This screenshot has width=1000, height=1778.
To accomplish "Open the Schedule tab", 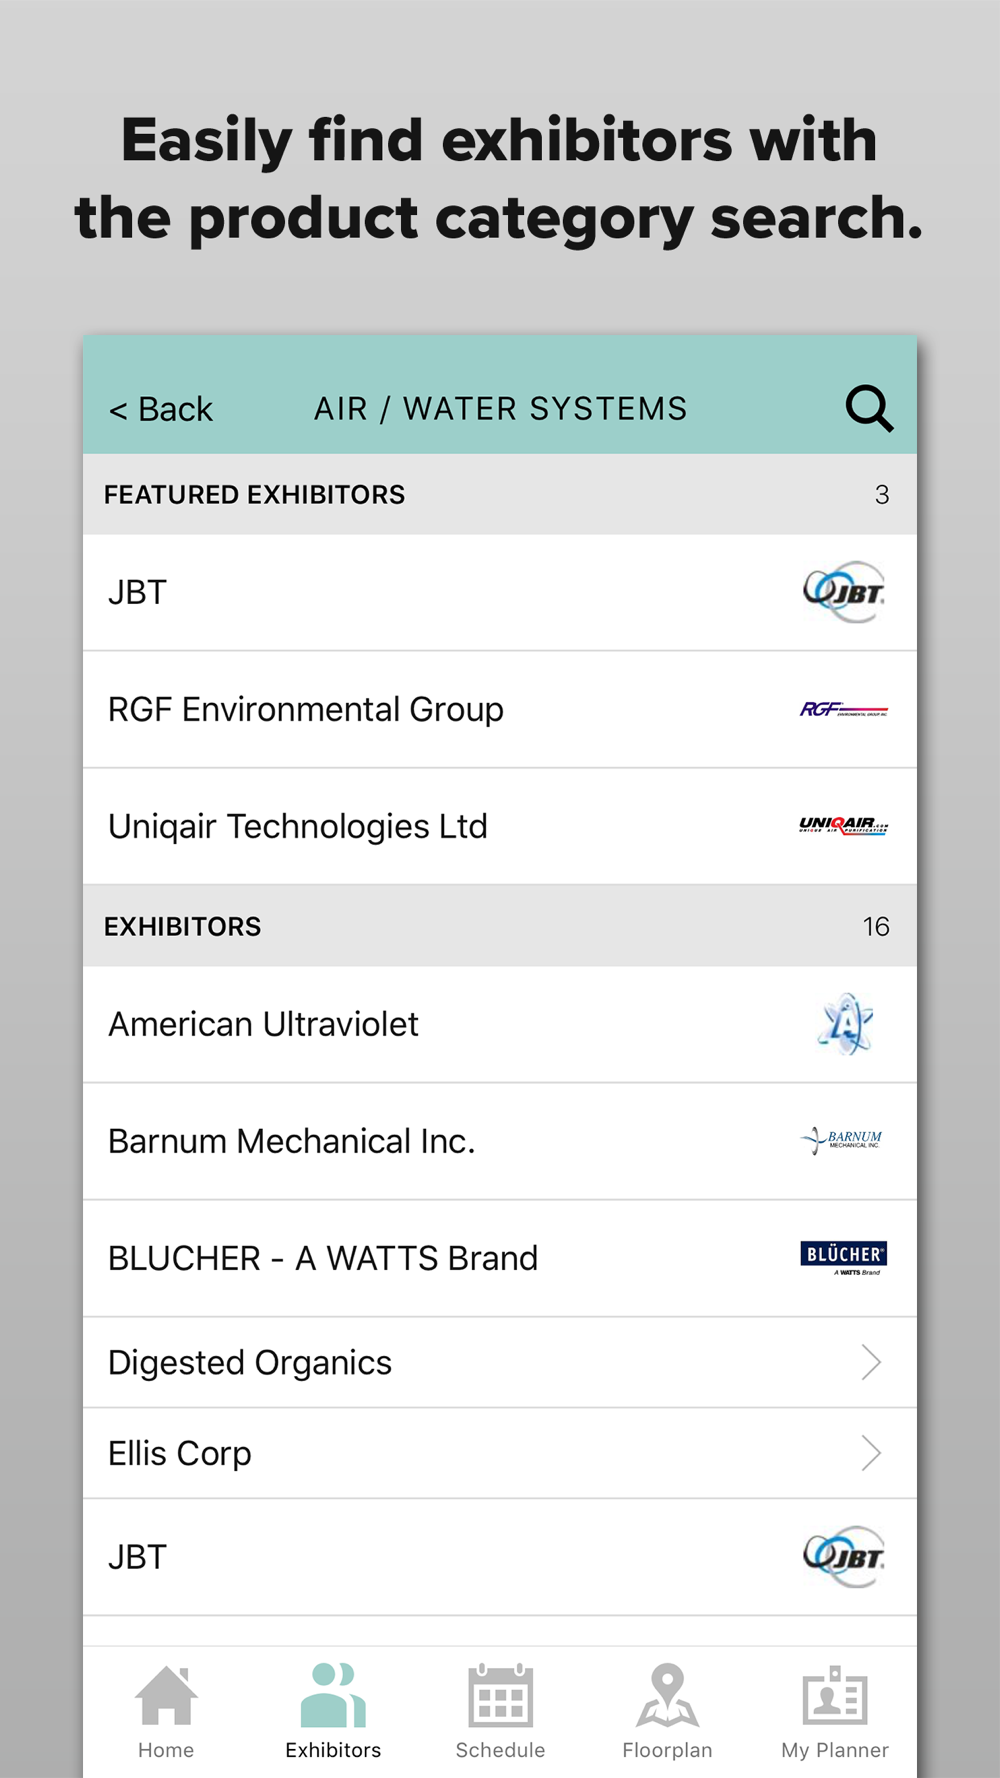I will 500,1711.
